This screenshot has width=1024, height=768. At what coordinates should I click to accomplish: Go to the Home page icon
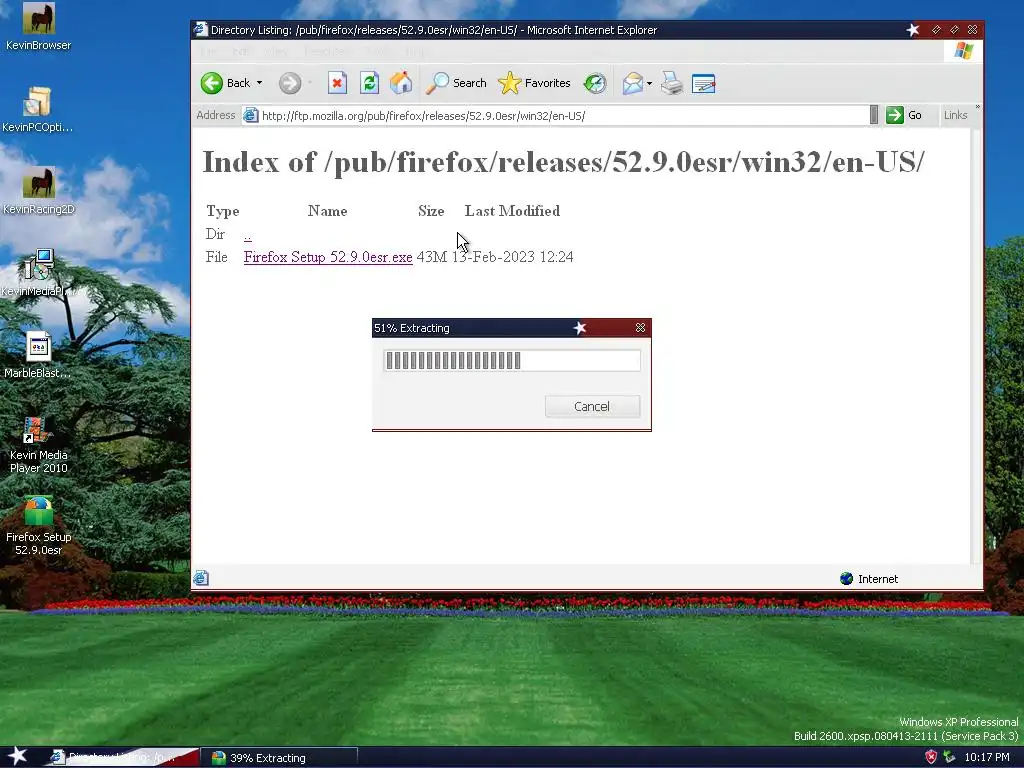(x=401, y=83)
